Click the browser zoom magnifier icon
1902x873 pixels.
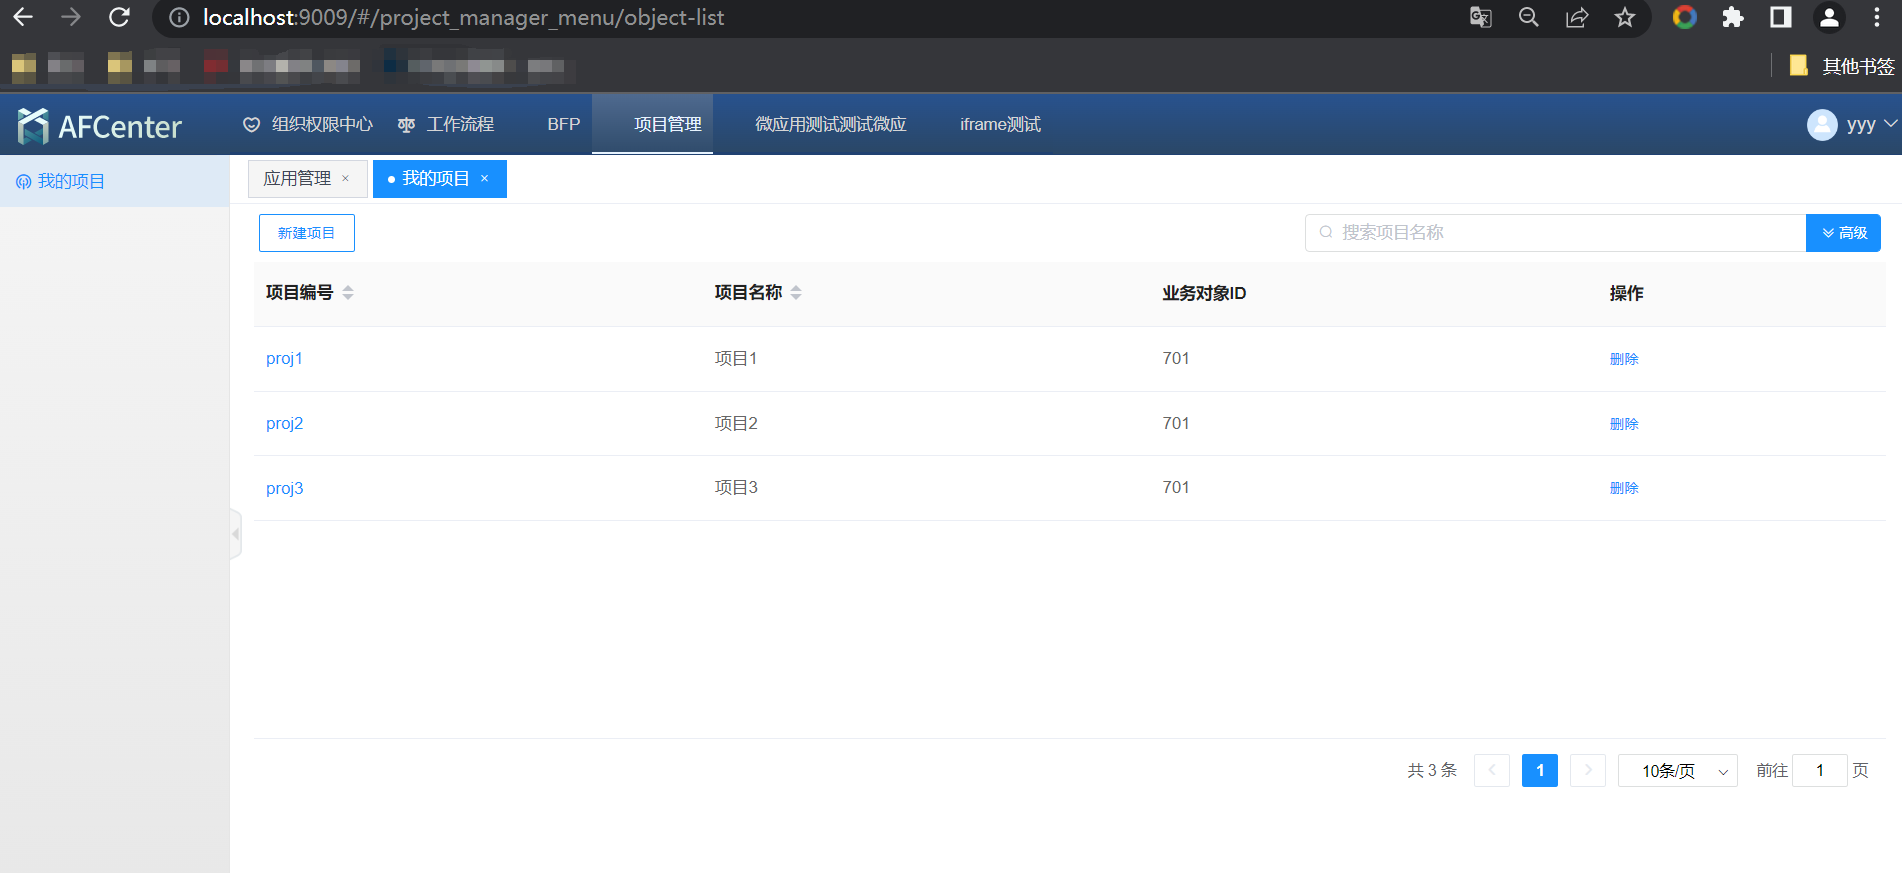click(x=1529, y=17)
